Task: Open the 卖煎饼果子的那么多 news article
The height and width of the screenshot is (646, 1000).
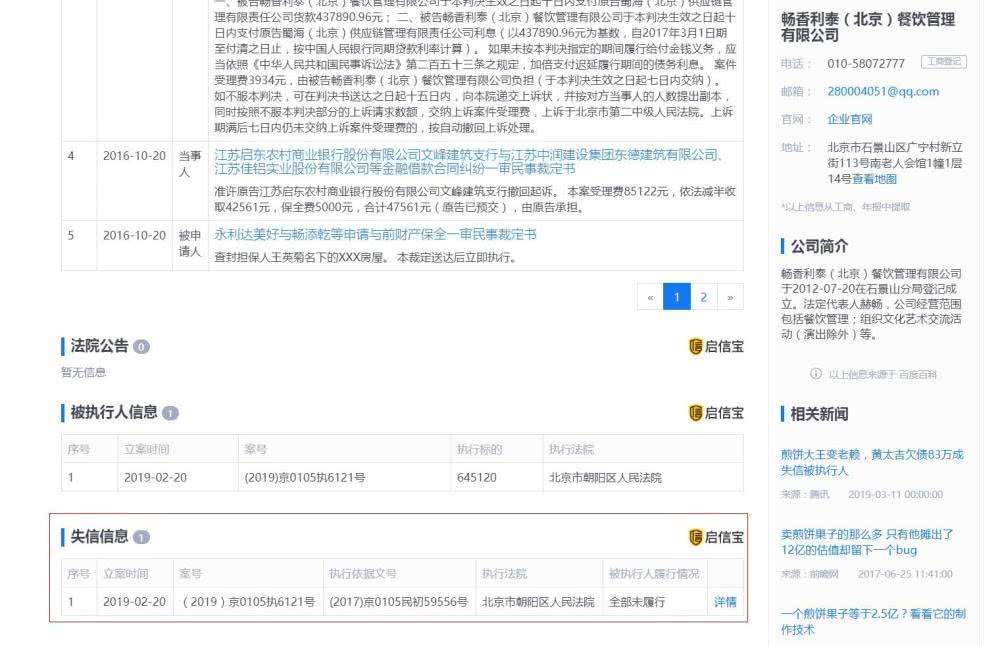Action: coord(867,542)
